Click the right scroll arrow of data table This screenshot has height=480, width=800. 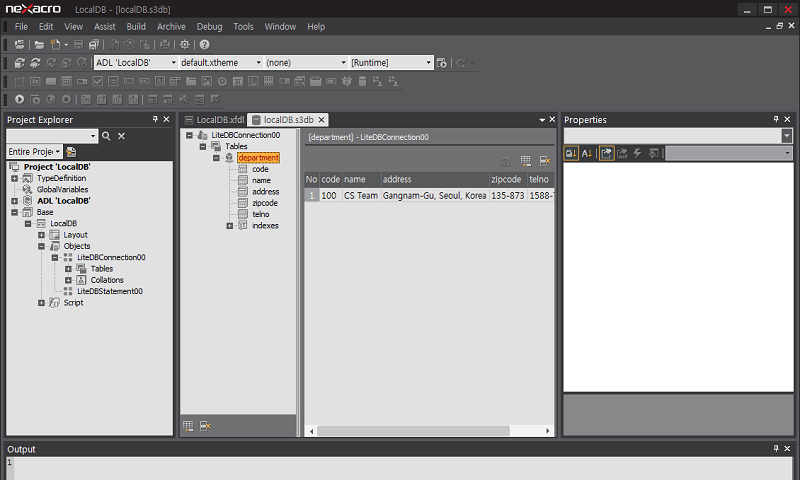click(x=547, y=431)
